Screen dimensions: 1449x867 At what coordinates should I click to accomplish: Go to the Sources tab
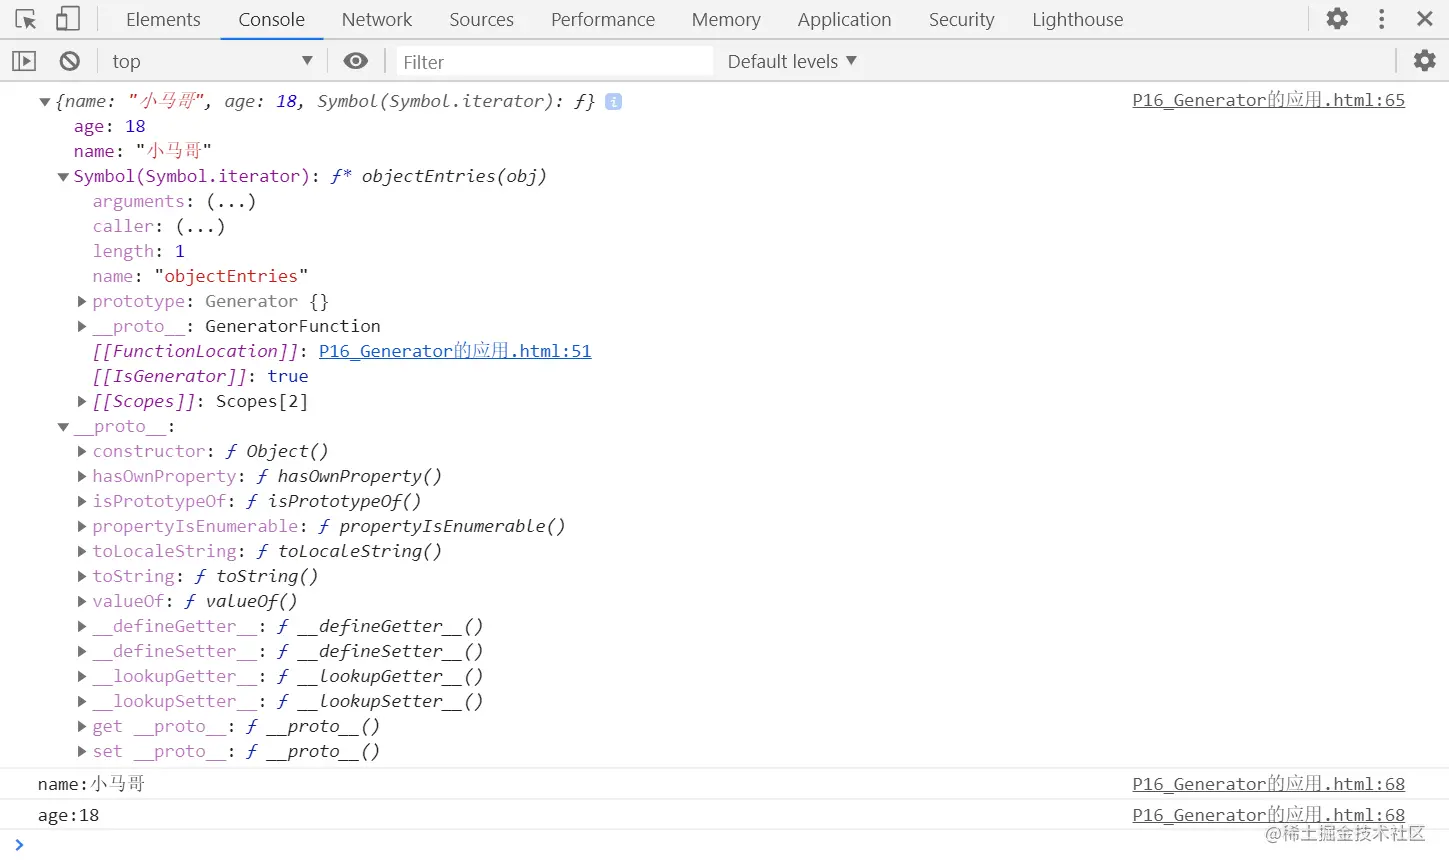click(x=481, y=19)
